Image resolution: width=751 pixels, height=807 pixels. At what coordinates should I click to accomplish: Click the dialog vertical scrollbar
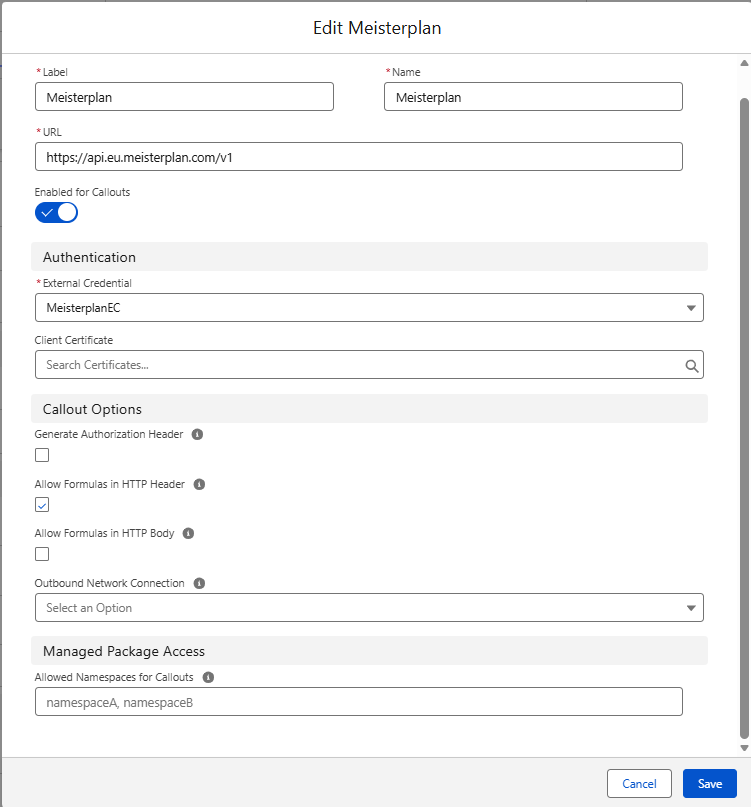click(x=744, y=418)
